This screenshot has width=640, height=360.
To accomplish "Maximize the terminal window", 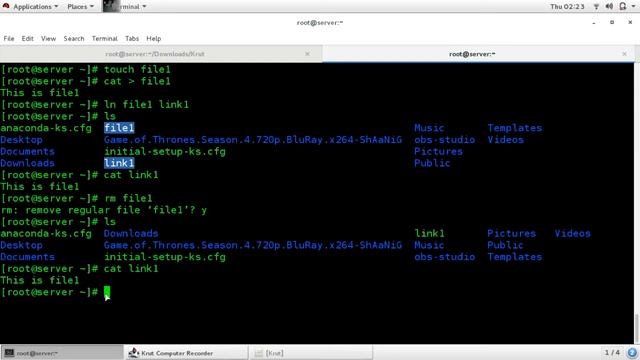I will pyautogui.click(x=612, y=22).
